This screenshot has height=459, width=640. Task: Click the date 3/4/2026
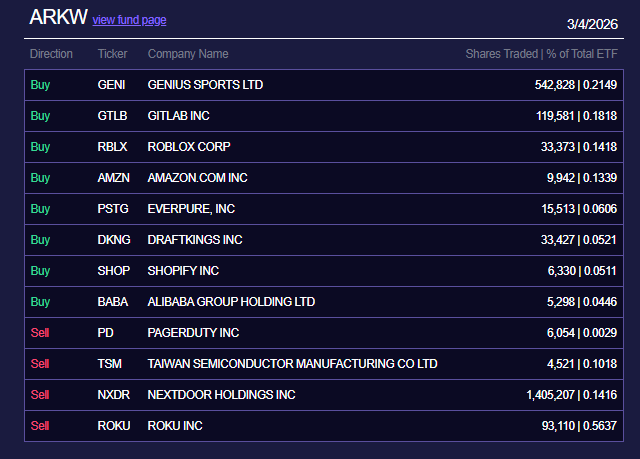[x=592, y=24]
